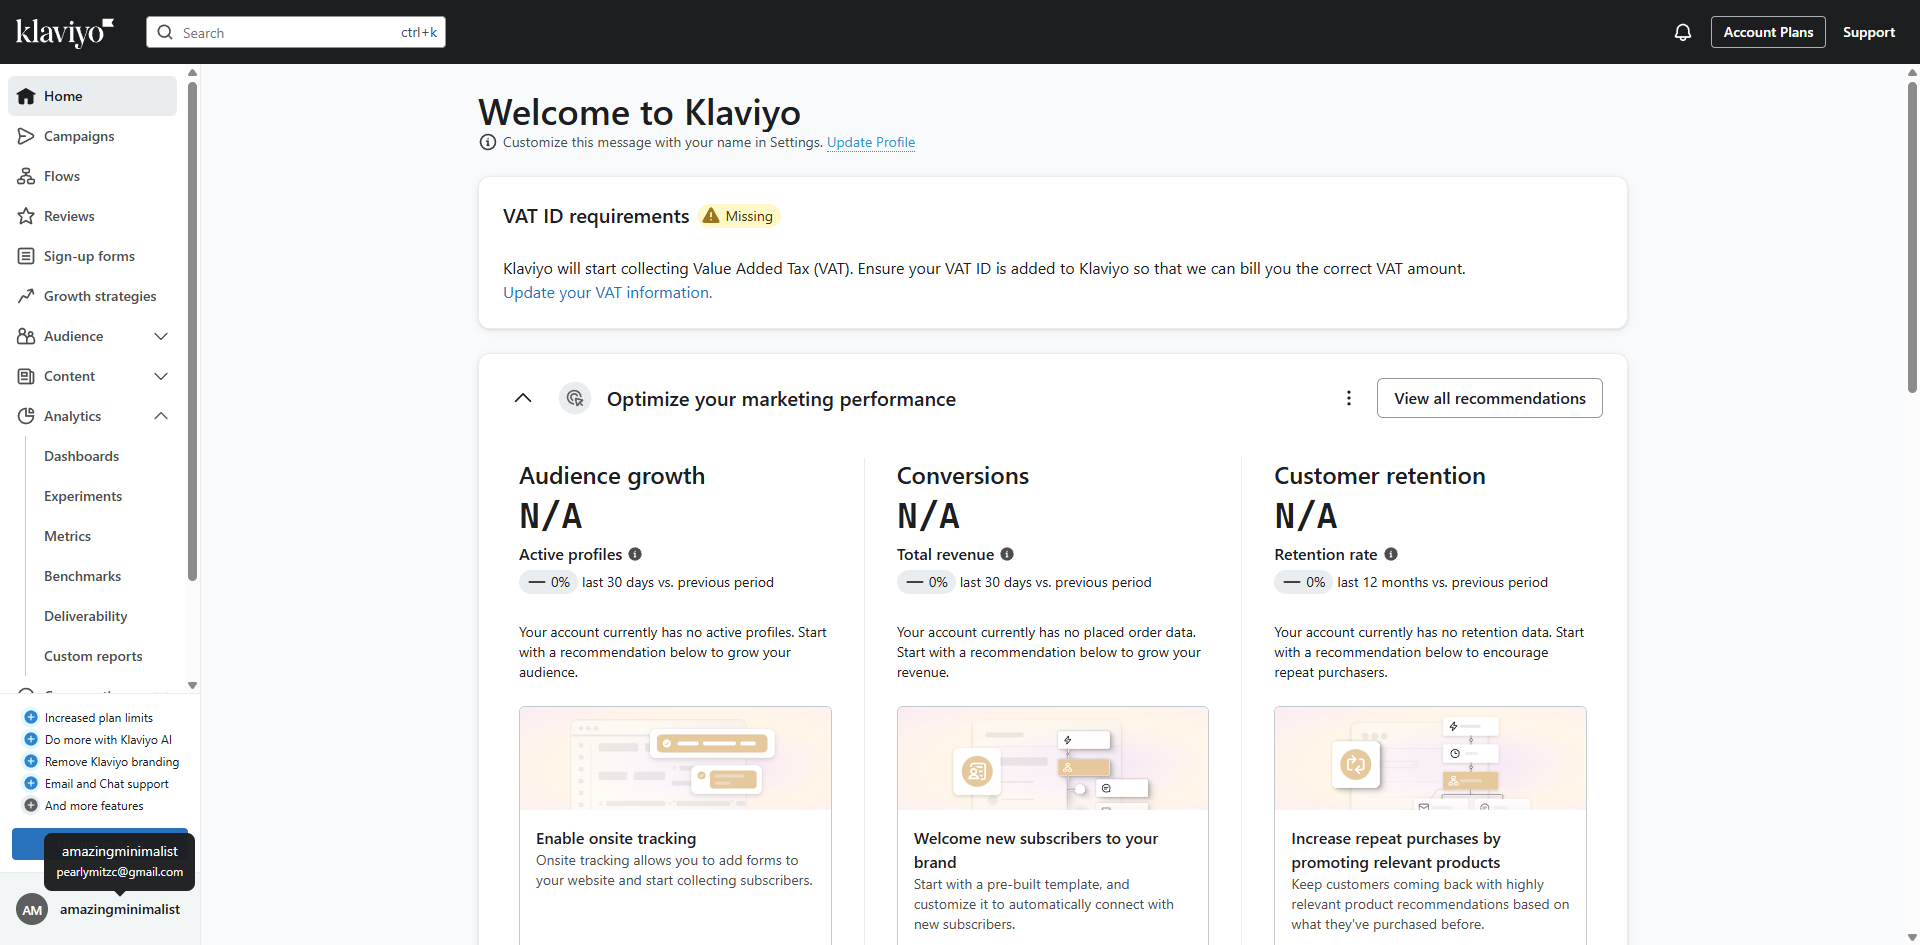
Task: Click the search magnifier icon
Action: point(165,32)
